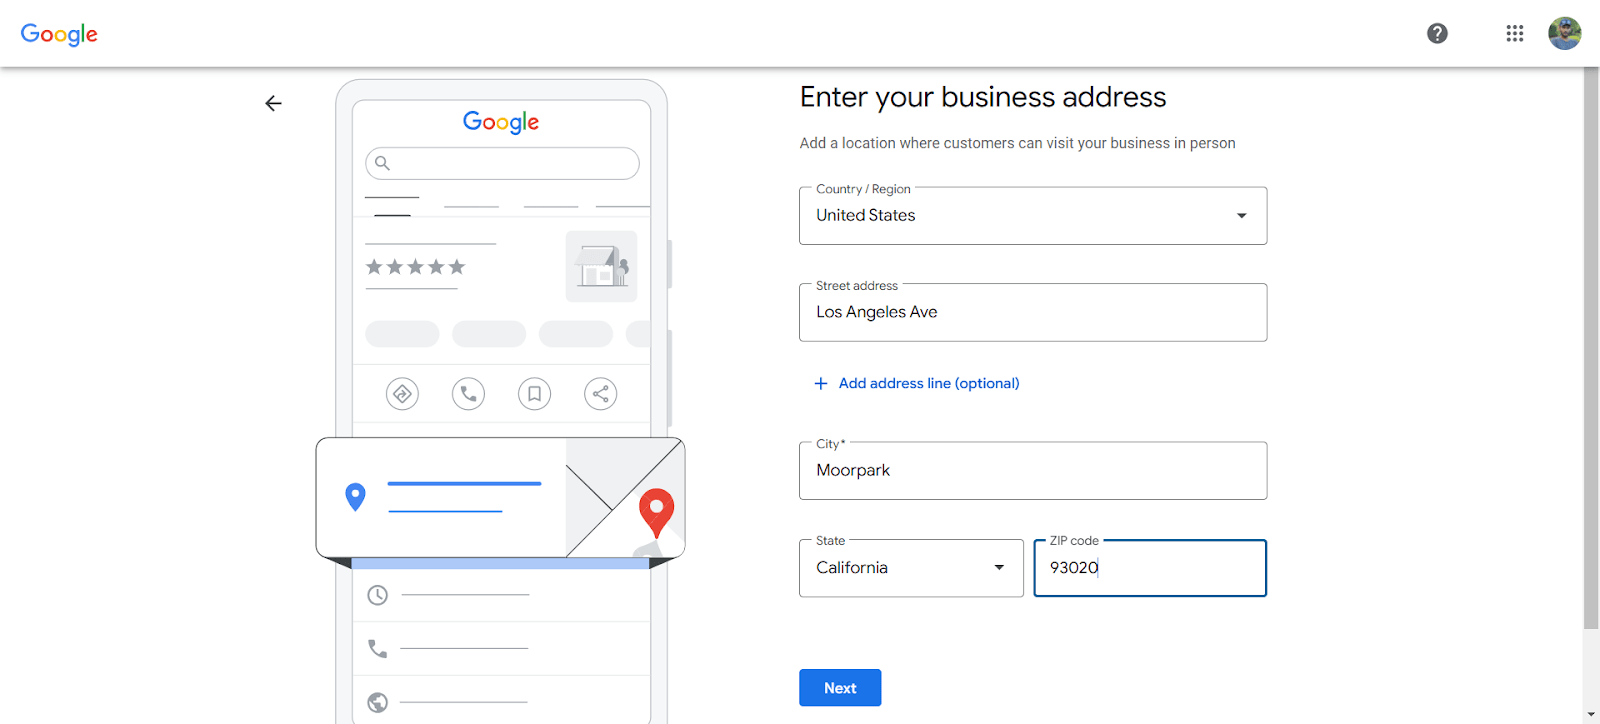Open the account profile picture
The height and width of the screenshot is (724, 1600).
(x=1565, y=33)
